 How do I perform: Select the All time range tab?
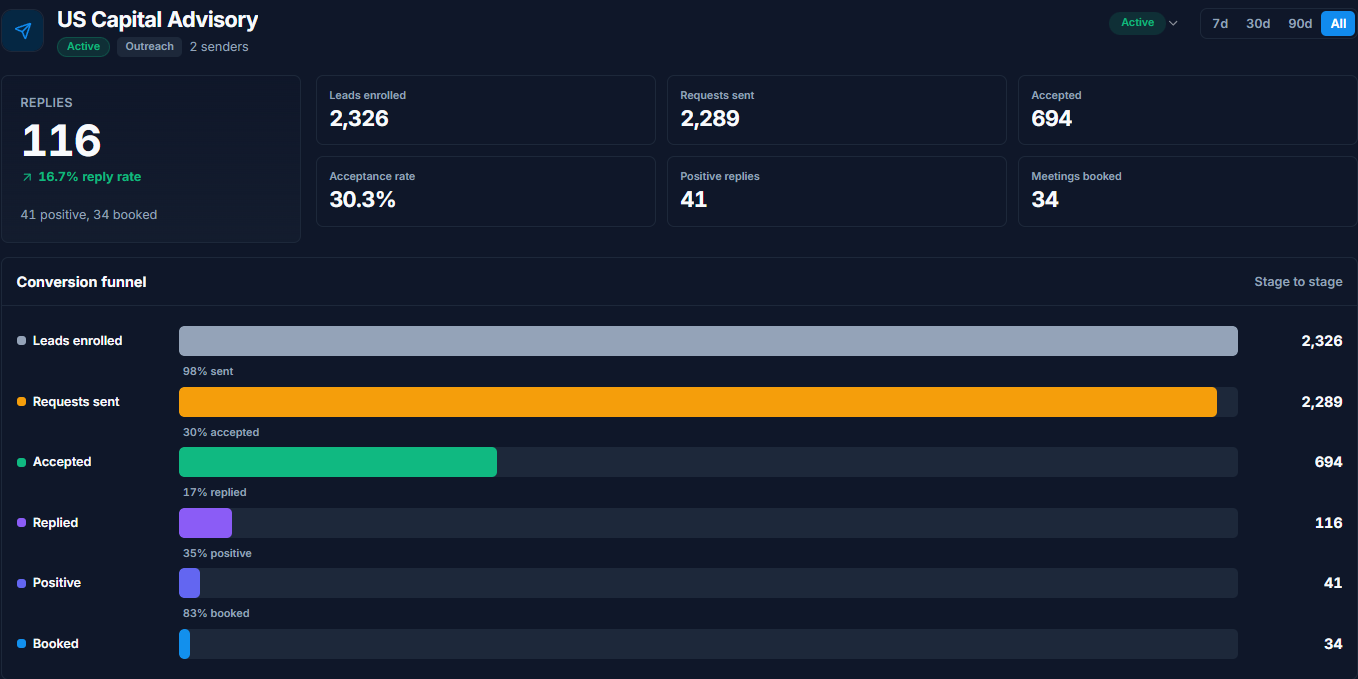point(1338,23)
